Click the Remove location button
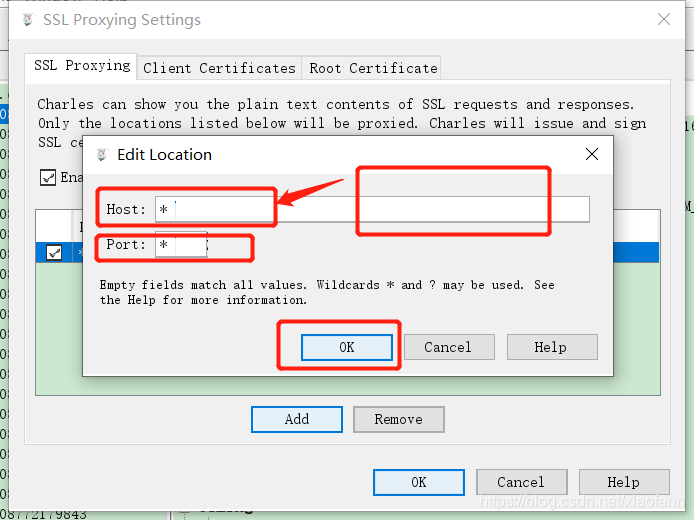 click(x=398, y=419)
